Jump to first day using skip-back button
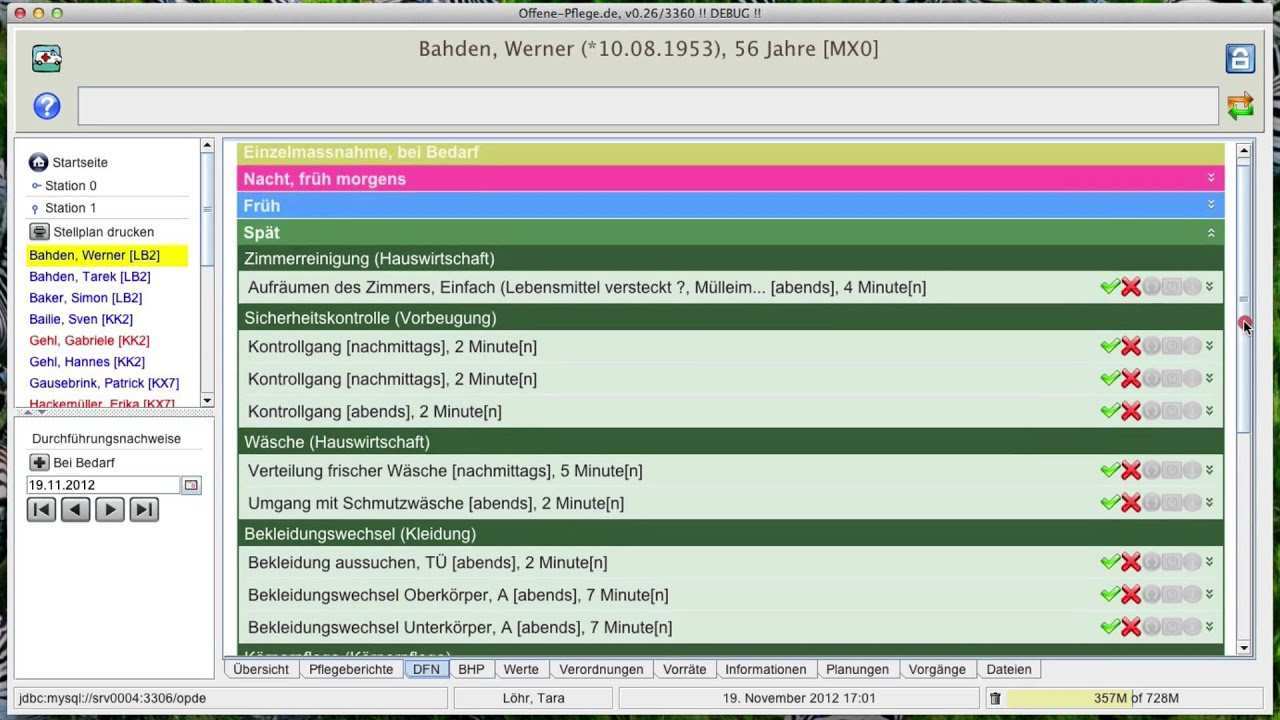1280x720 pixels. point(41,509)
